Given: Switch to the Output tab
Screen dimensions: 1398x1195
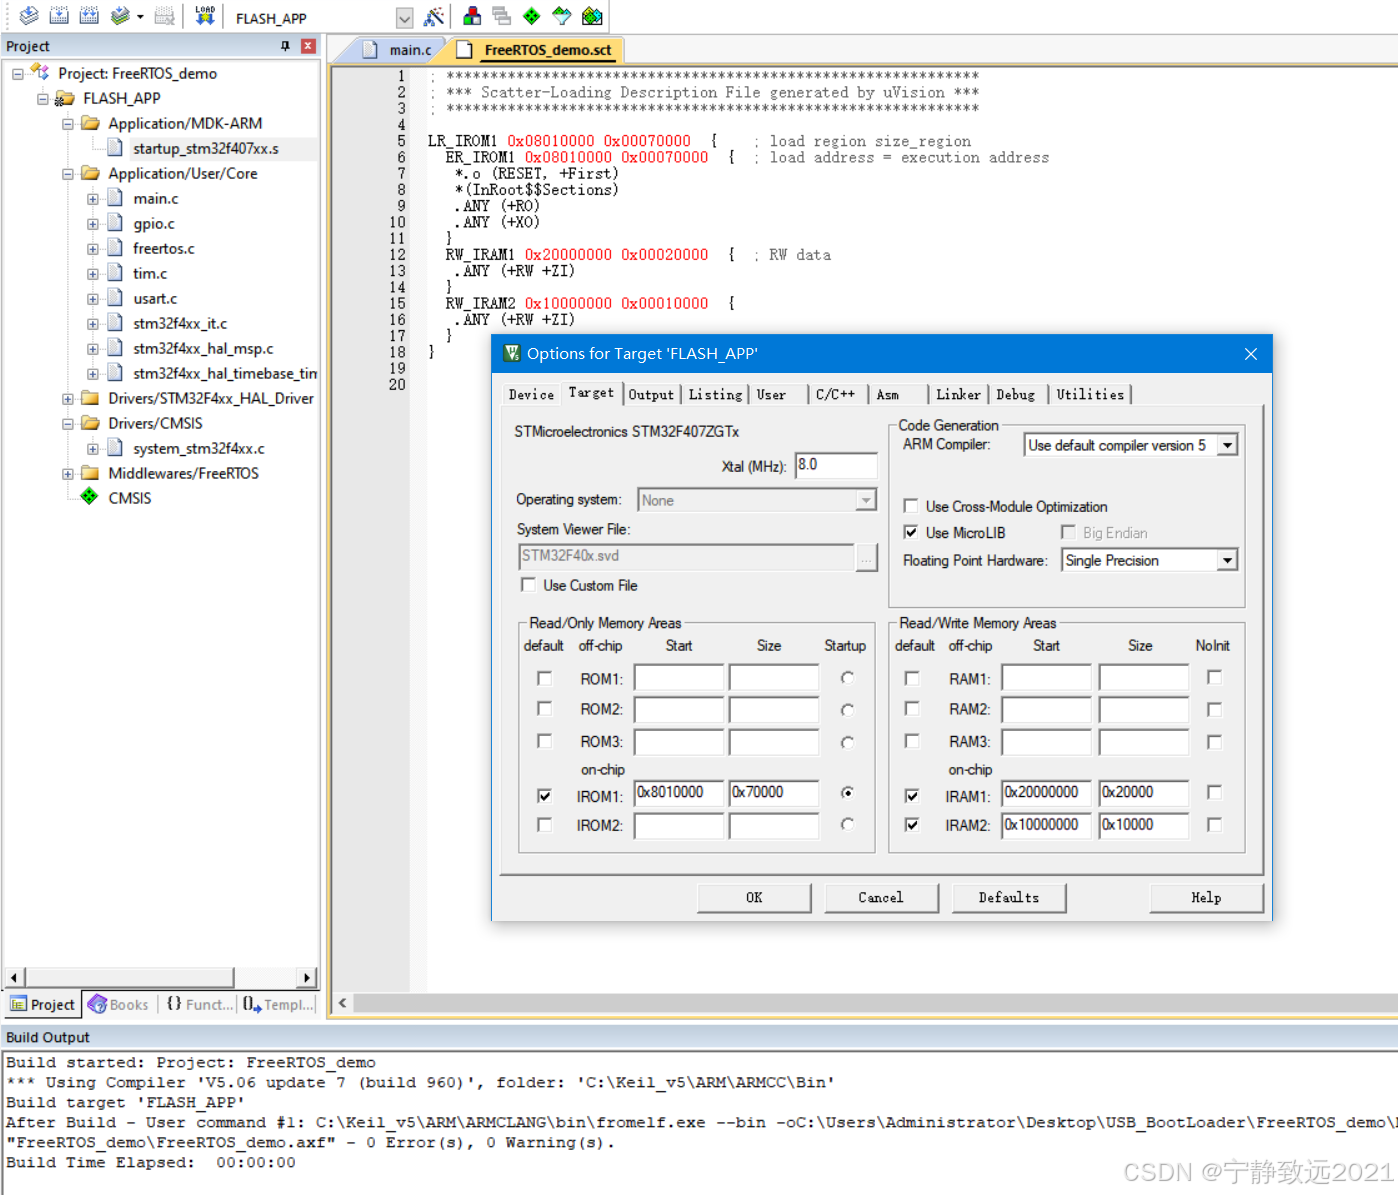Looking at the screenshot, I should [x=651, y=395].
